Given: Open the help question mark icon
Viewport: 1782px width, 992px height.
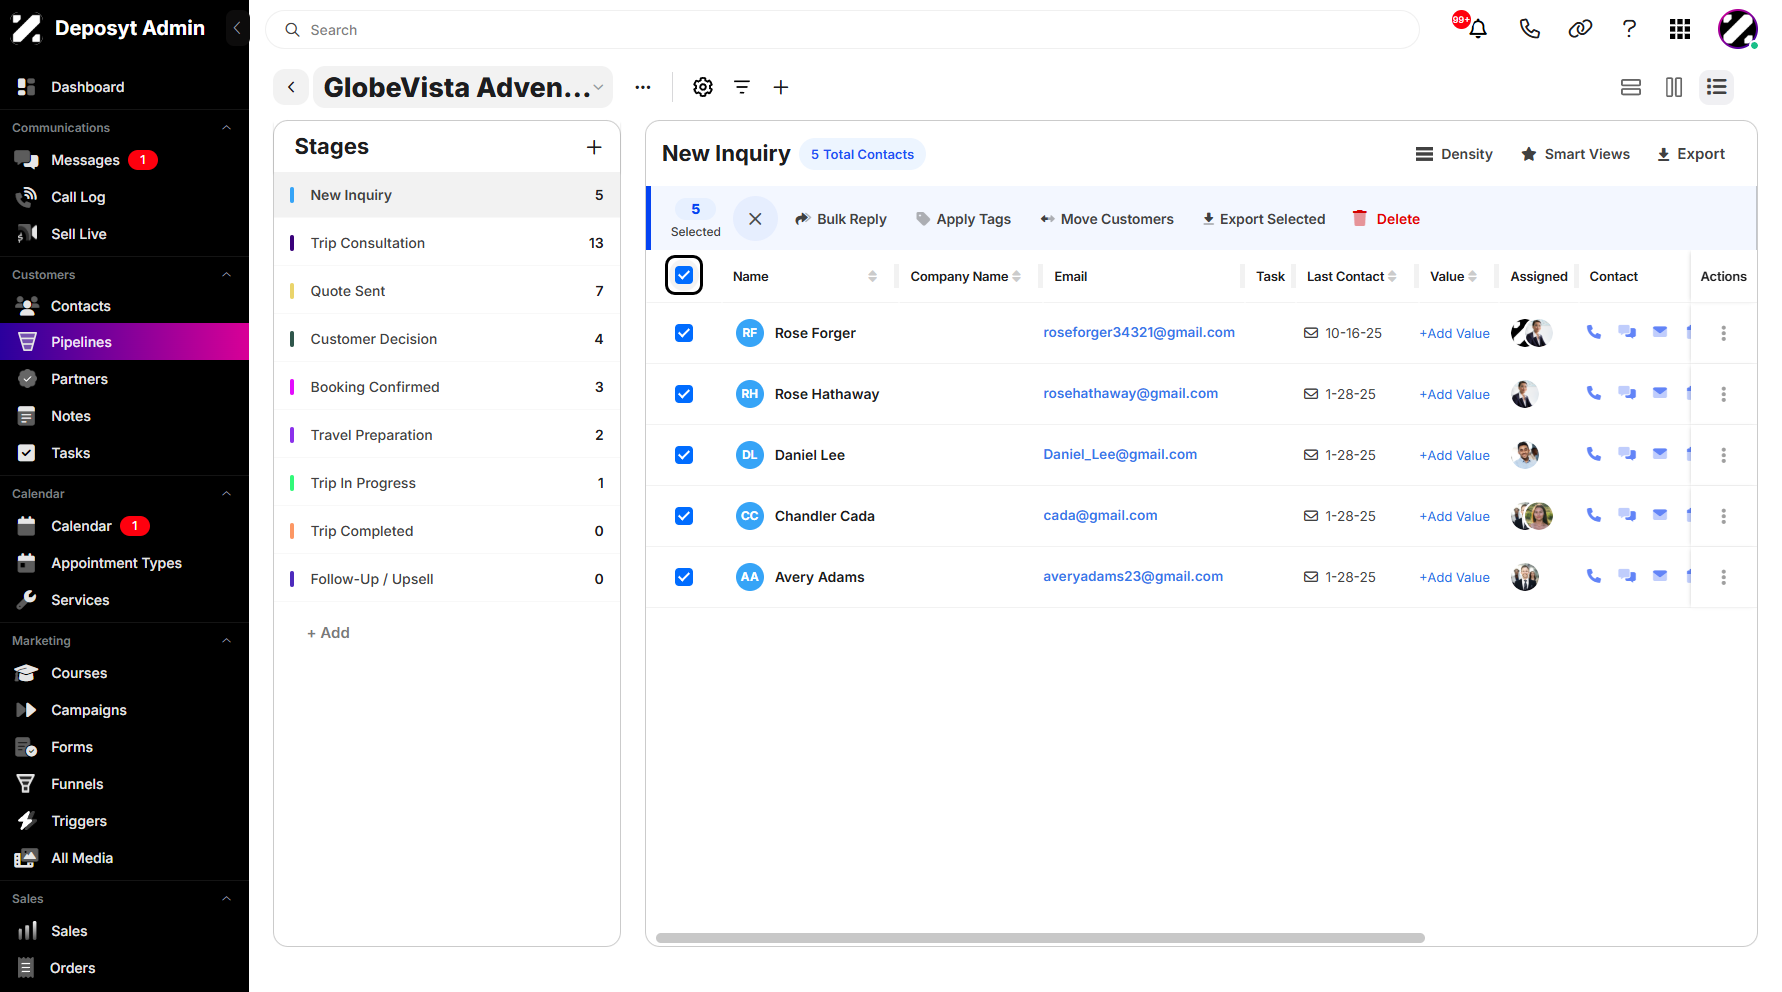Looking at the screenshot, I should [x=1629, y=29].
